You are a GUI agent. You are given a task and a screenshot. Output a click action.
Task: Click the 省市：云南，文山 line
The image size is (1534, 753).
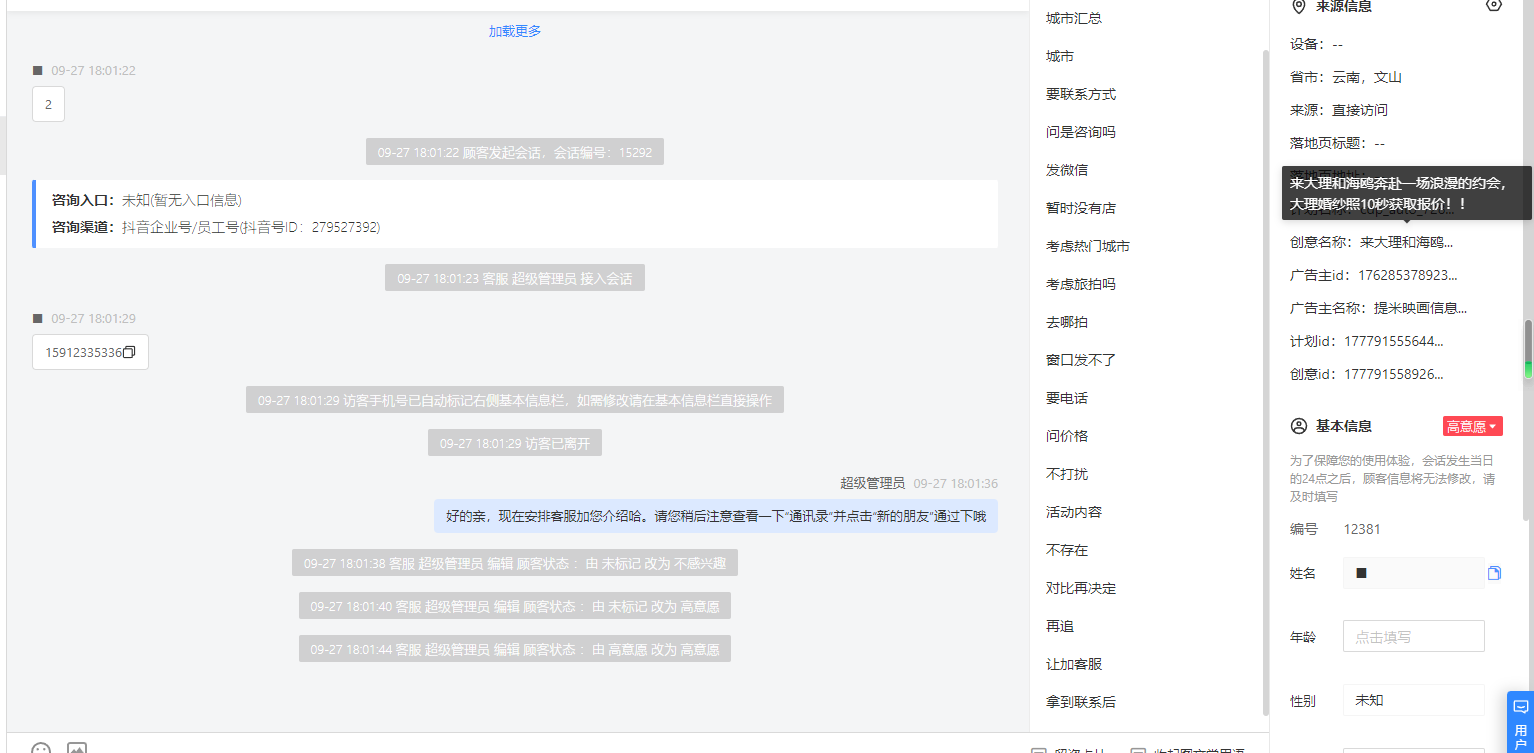click(1346, 77)
